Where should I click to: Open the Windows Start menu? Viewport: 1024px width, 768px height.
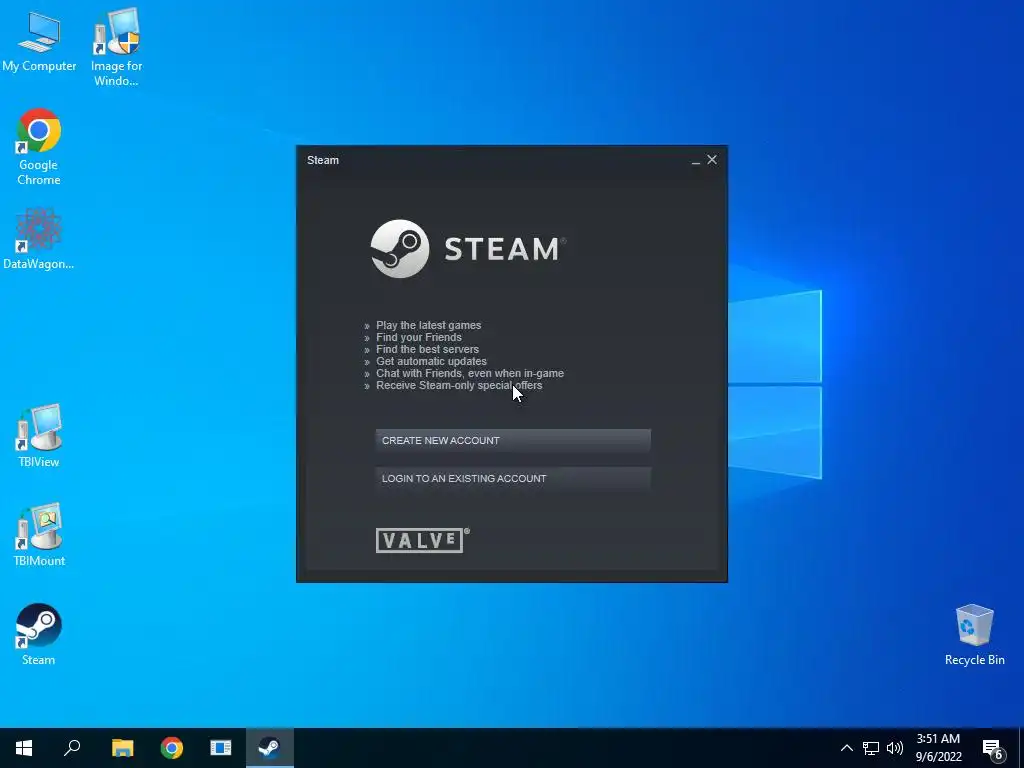[24, 748]
